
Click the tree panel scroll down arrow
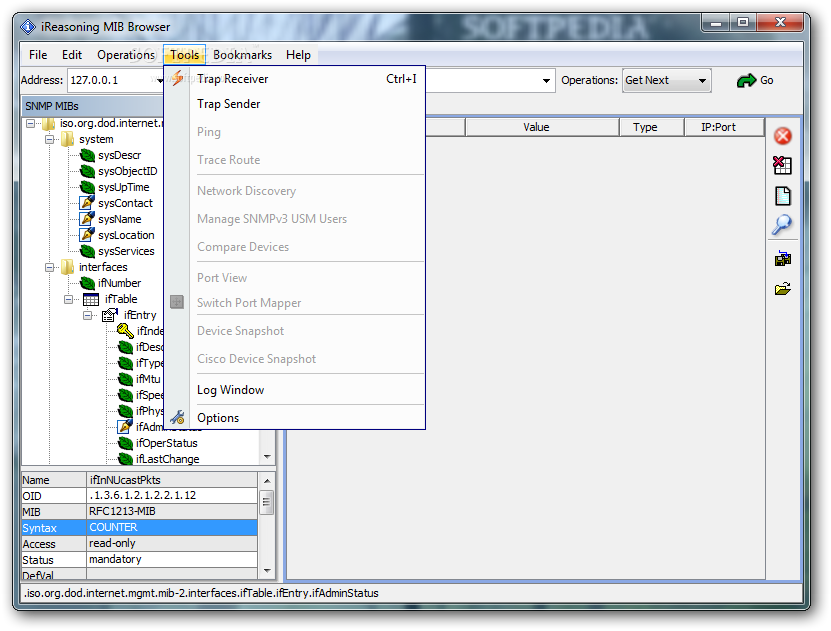pos(267,457)
